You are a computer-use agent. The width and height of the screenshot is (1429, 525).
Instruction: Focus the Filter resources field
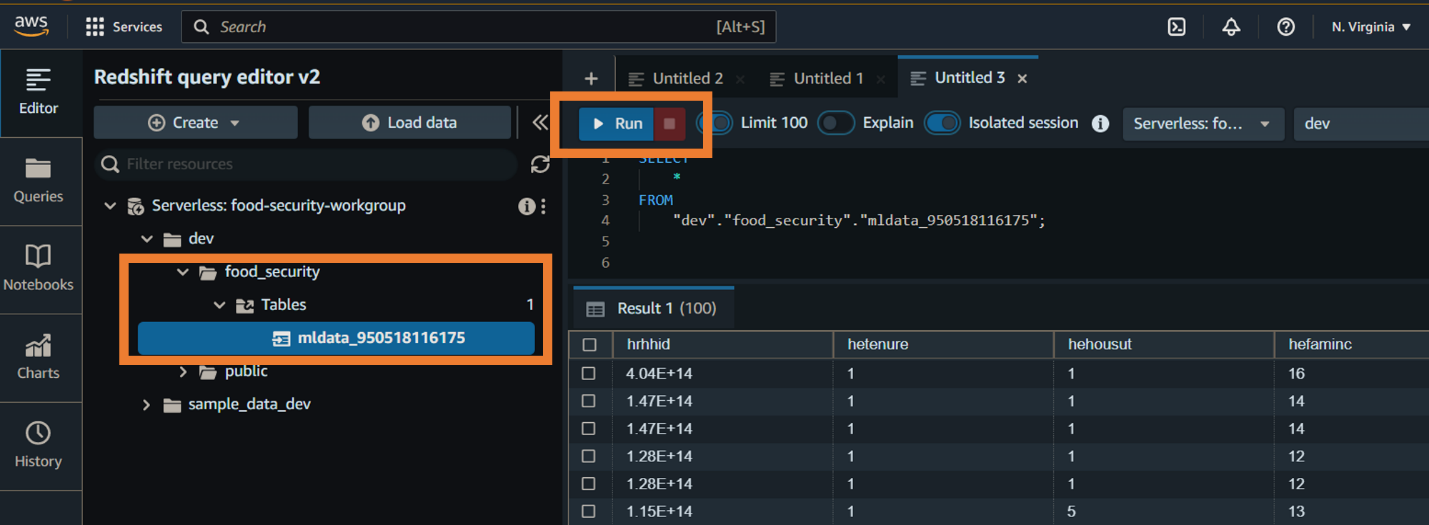coord(306,164)
